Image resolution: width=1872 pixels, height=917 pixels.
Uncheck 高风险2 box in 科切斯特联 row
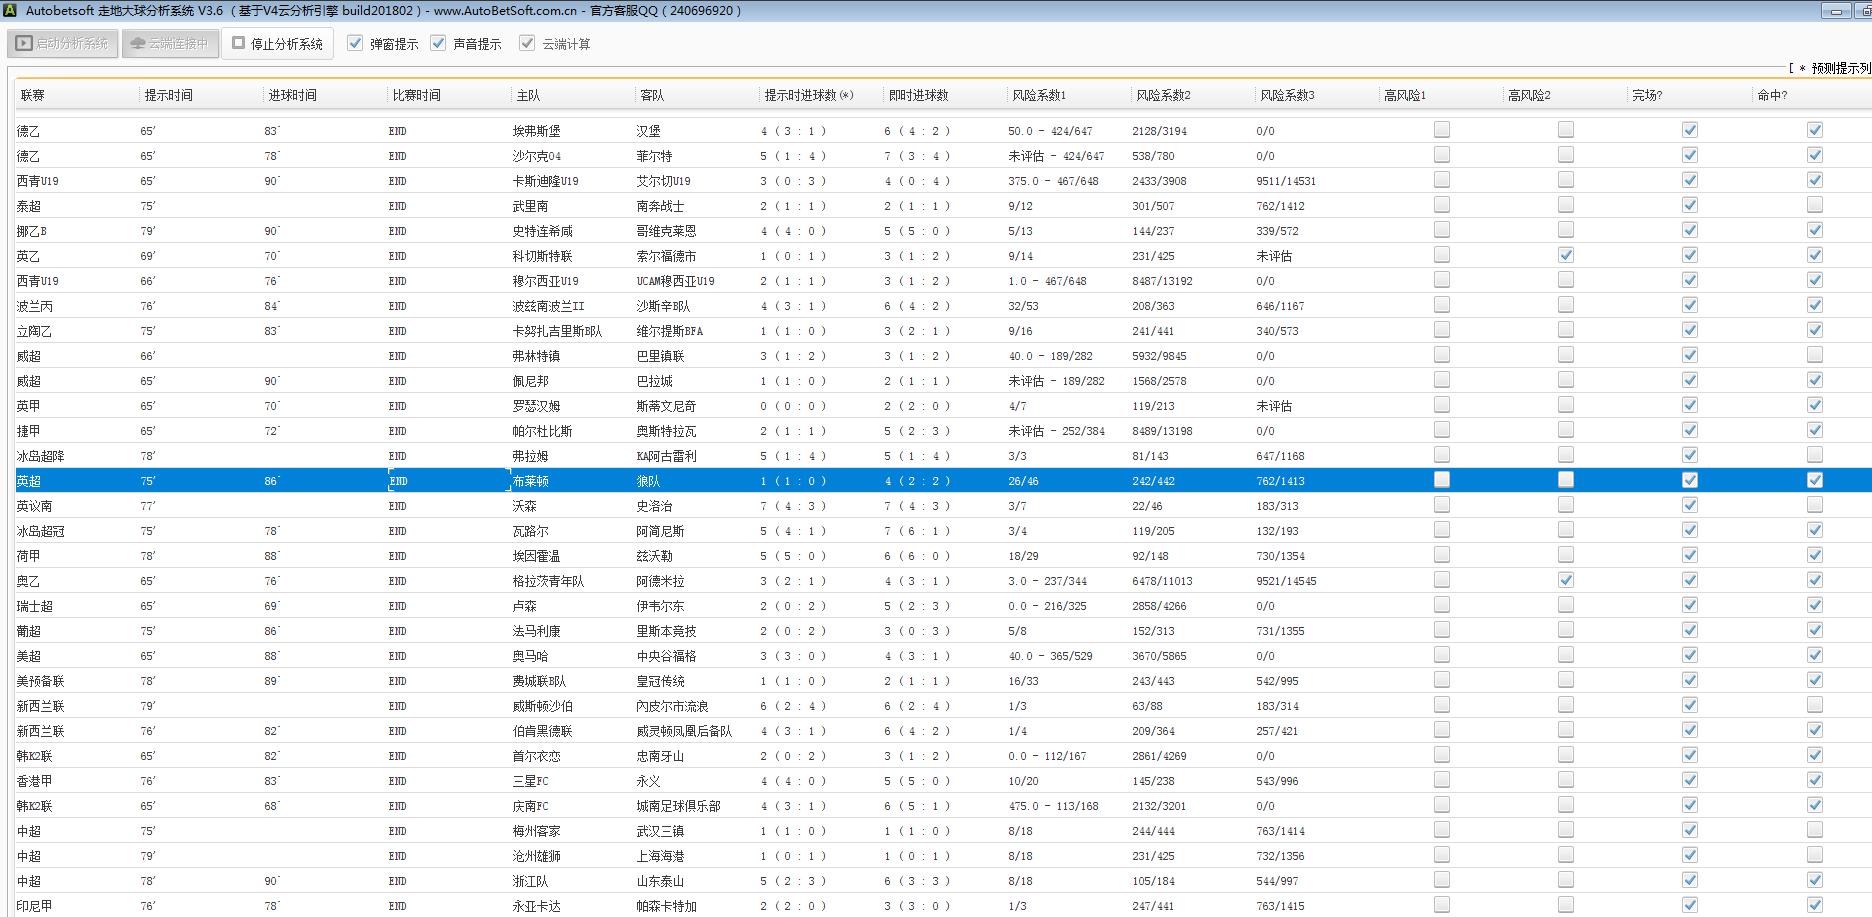(1565, 255)
